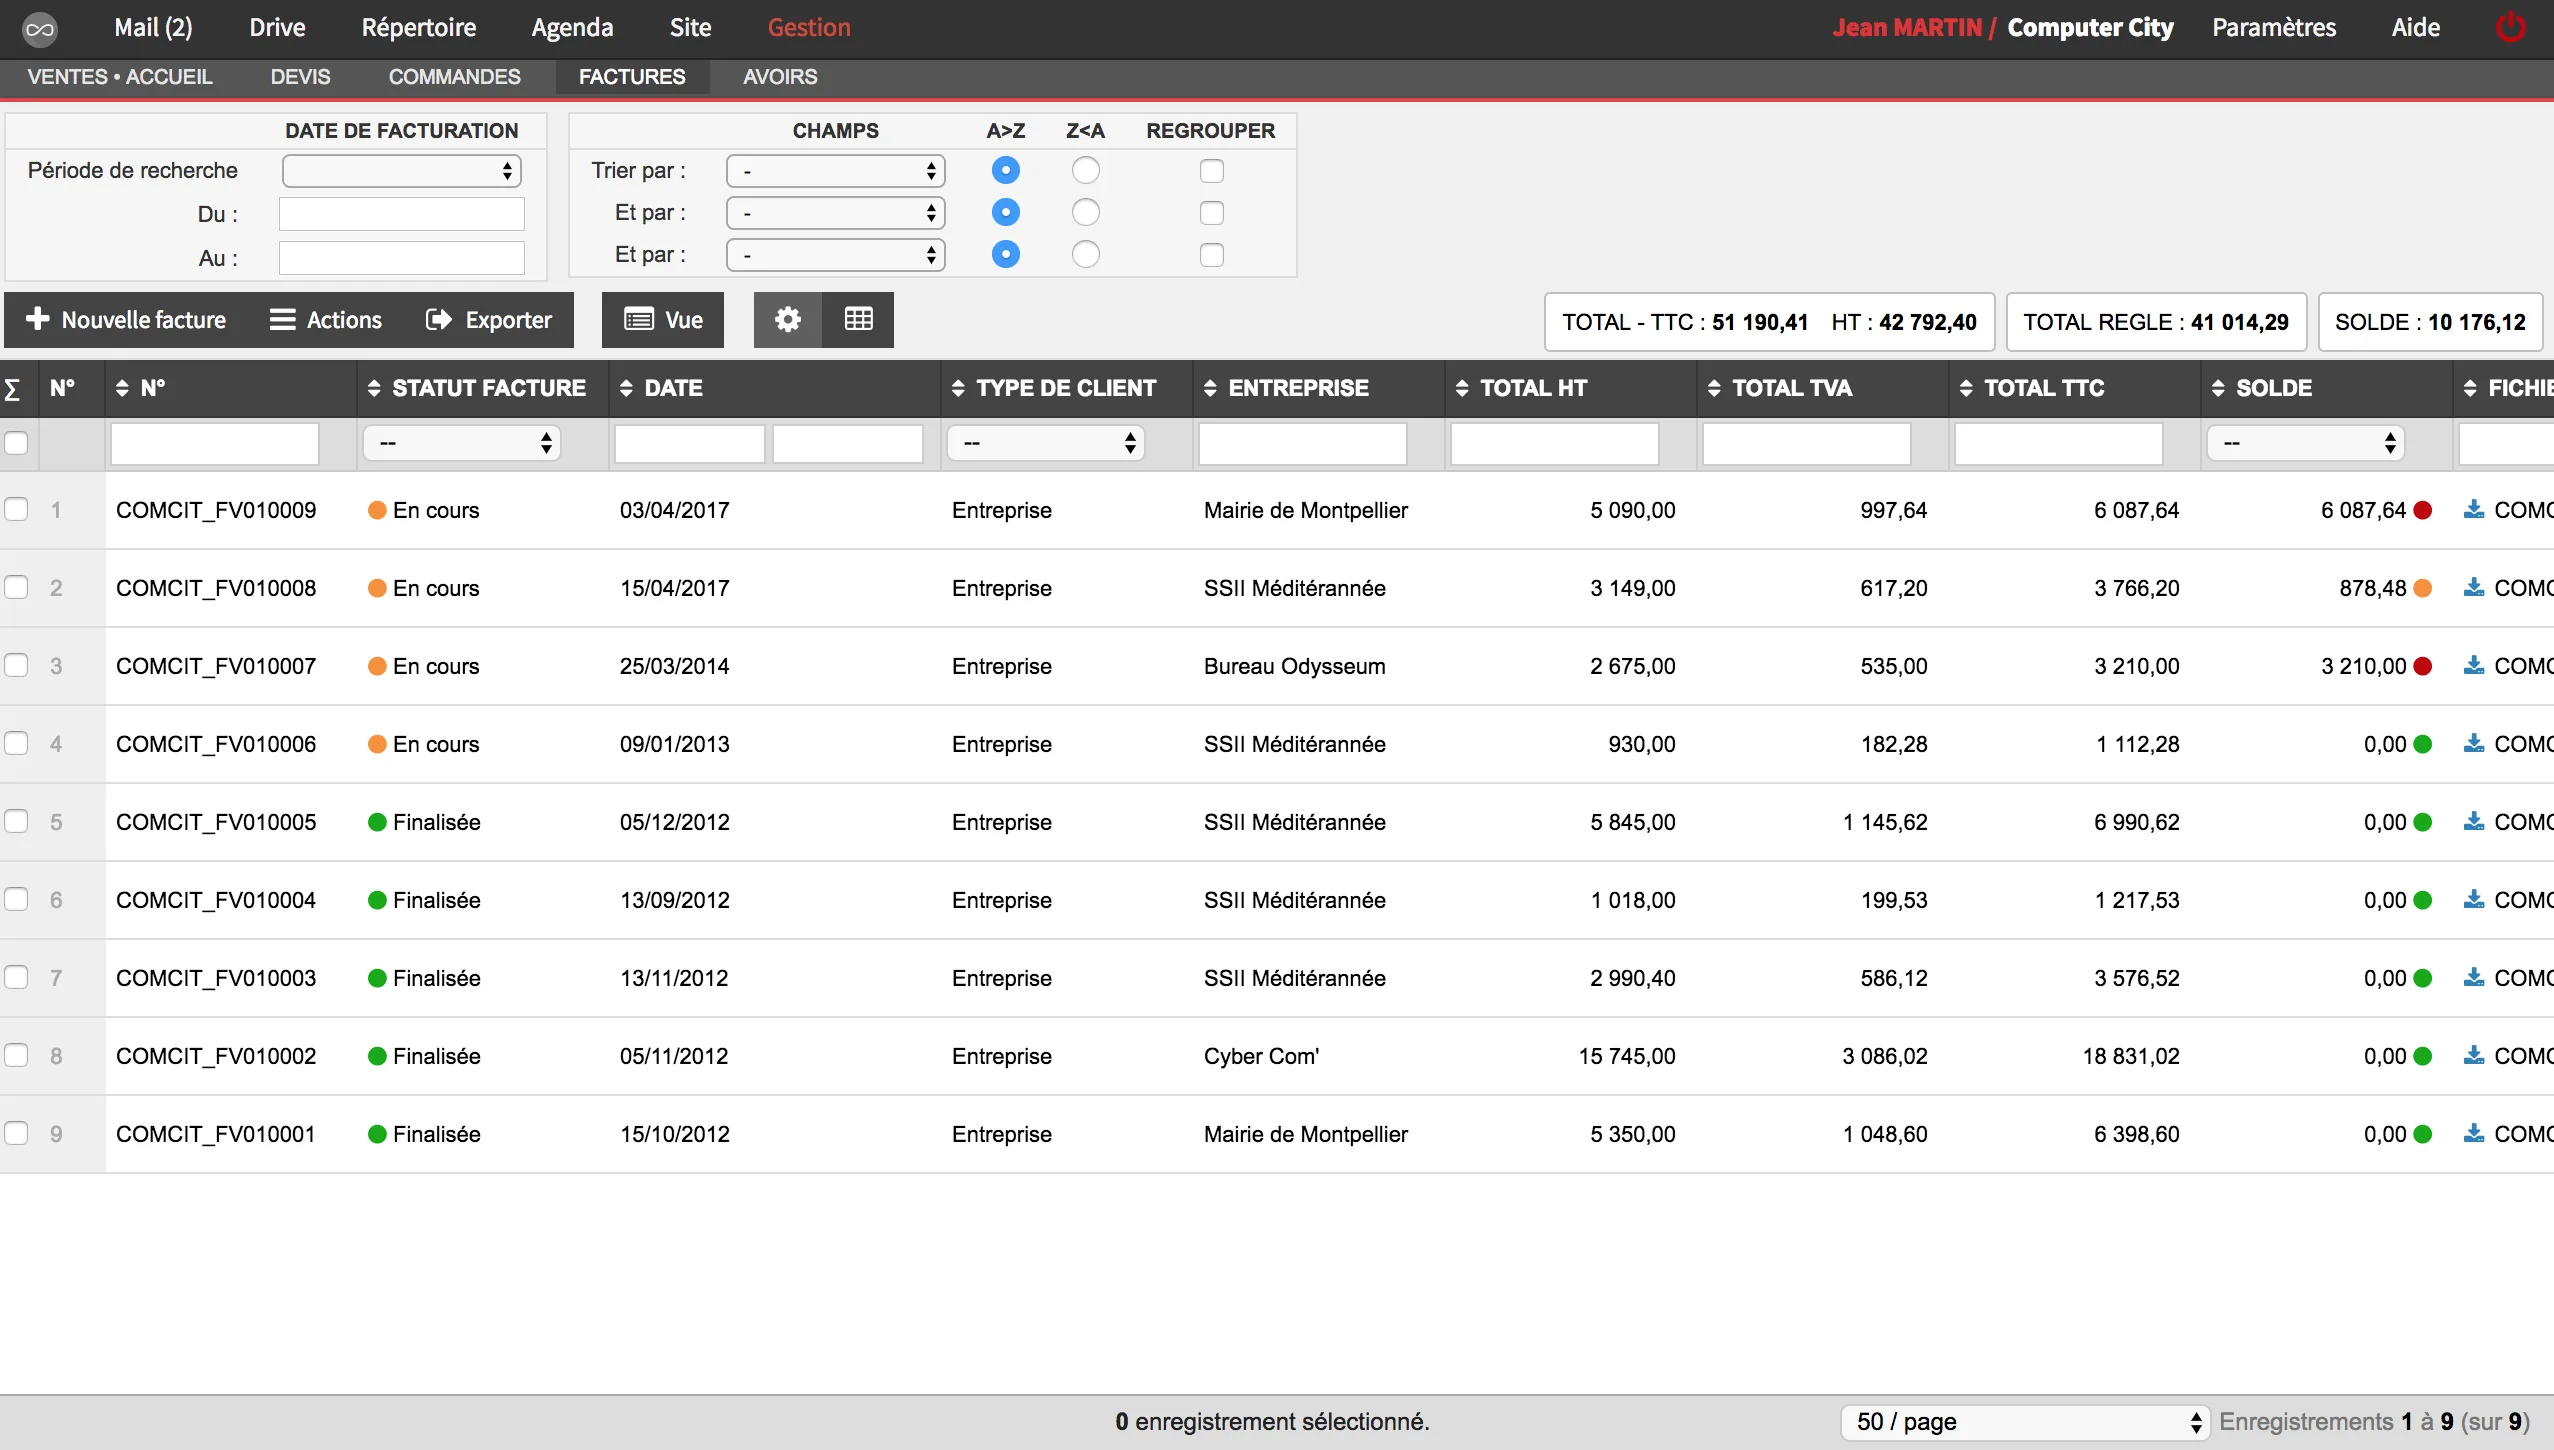
Task: Sort by SOLDE column arrows
Action: (2218, 388)
